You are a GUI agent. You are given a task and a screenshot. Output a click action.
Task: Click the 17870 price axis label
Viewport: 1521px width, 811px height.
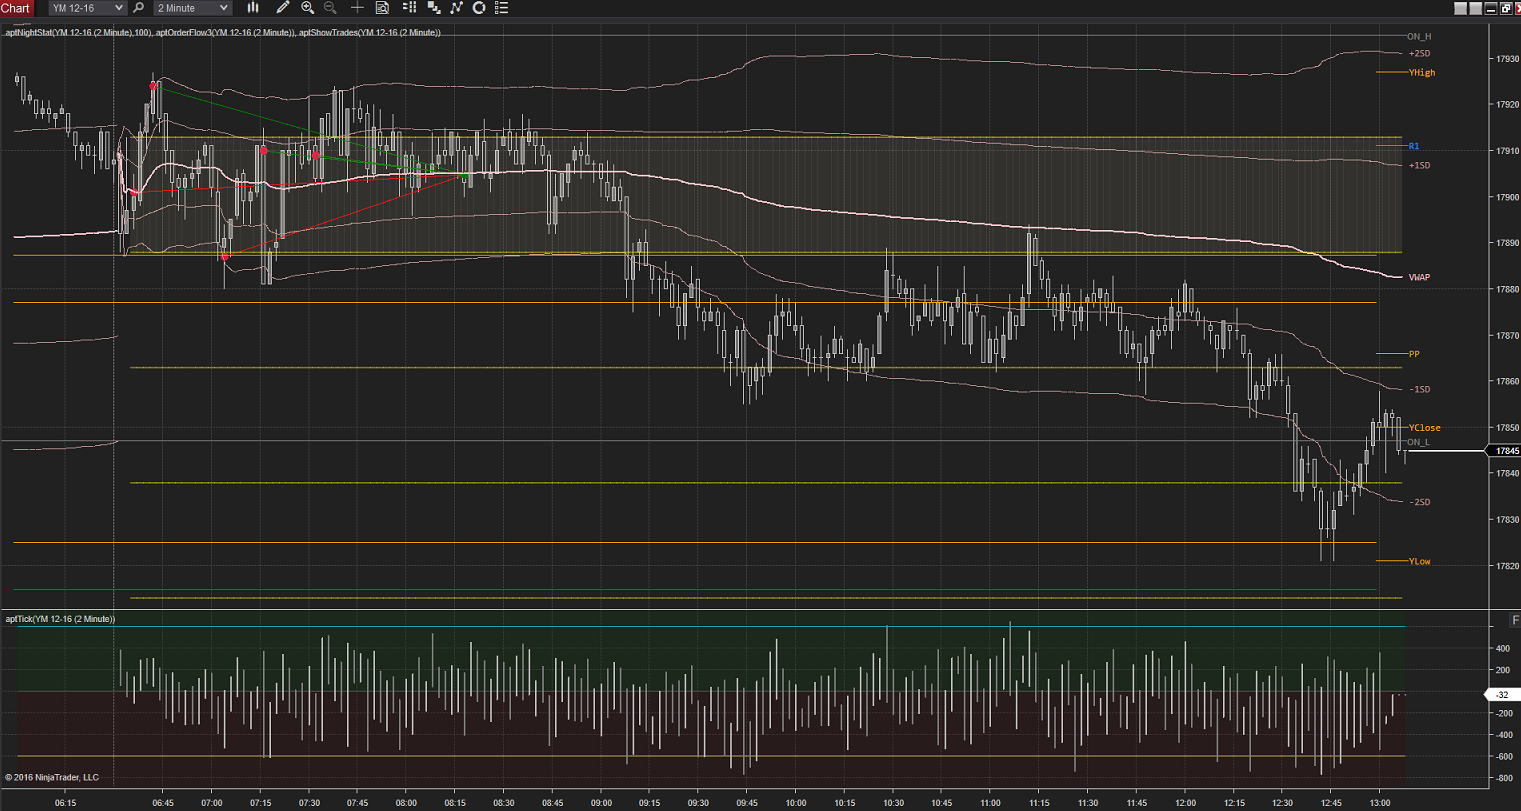click(x=1507, y=335)
